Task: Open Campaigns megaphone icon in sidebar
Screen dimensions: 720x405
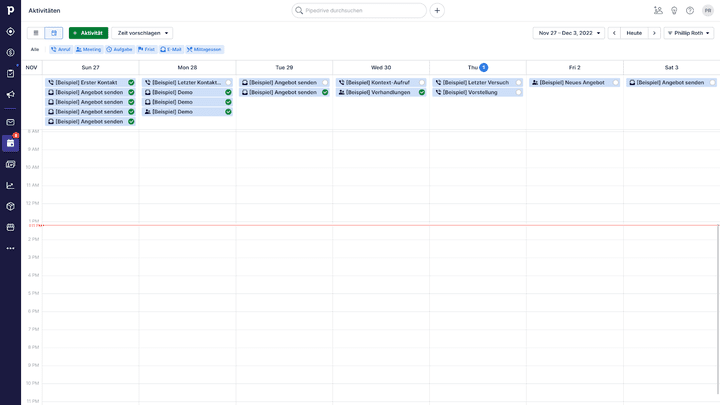Action: coord(10,95)
